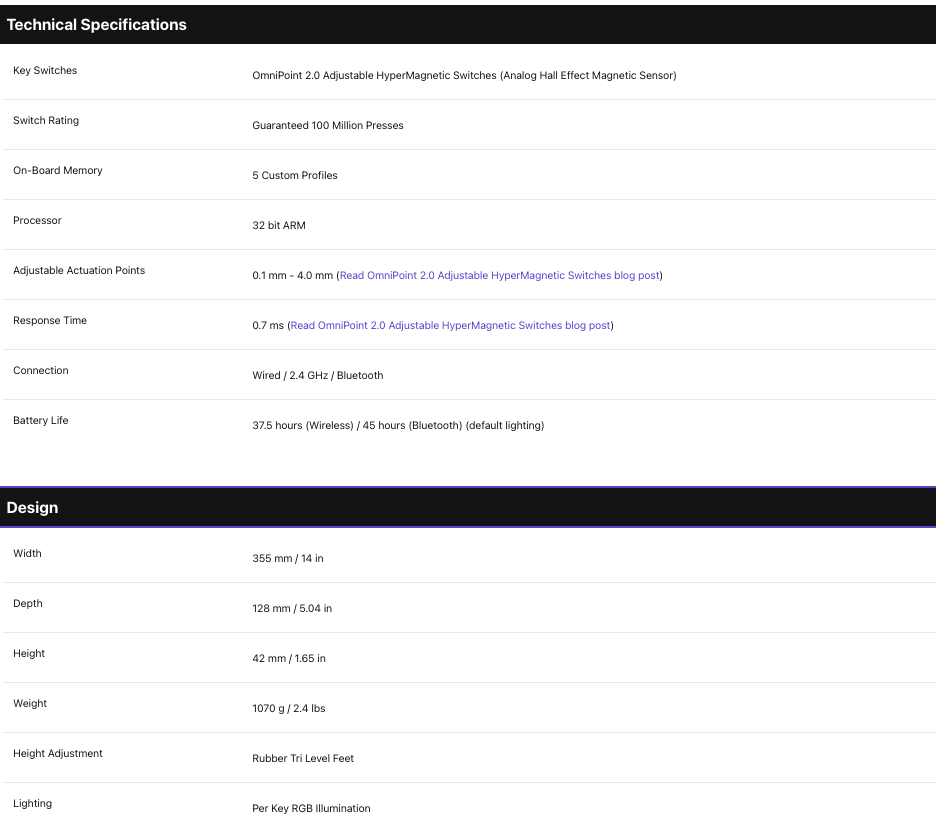The width and height of the screenshot is (936, 838).
Task: Select the 32 bit ARM processor value
Action: (279, 226)
